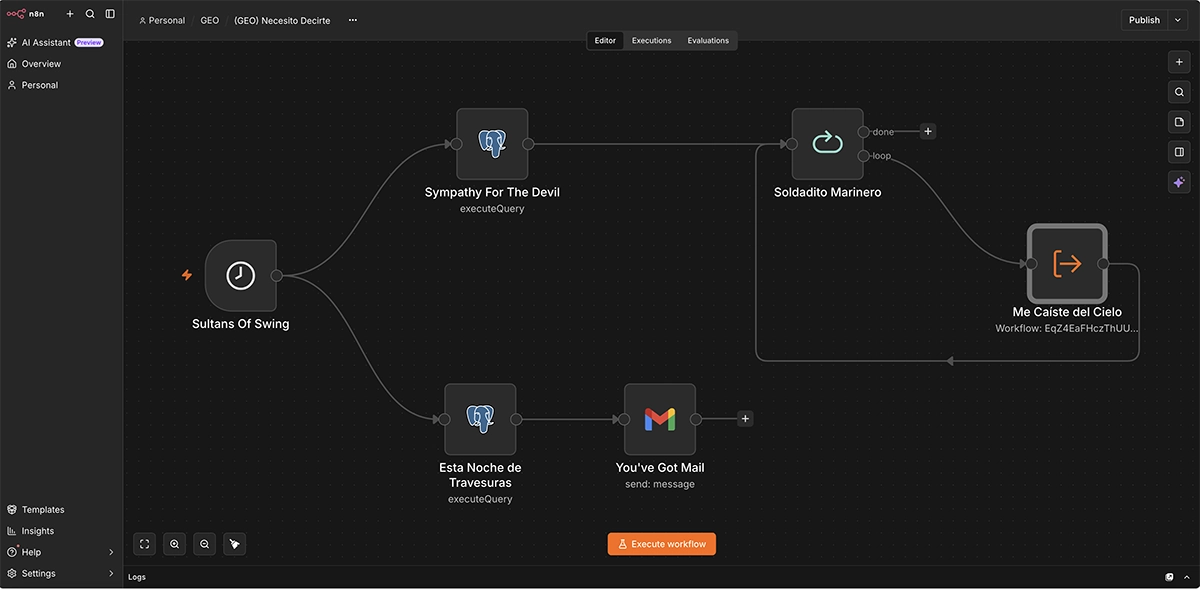Click workflow name (GEO) Necesito Decirte
The image size is (1200, 589).
tap(282, 20)
